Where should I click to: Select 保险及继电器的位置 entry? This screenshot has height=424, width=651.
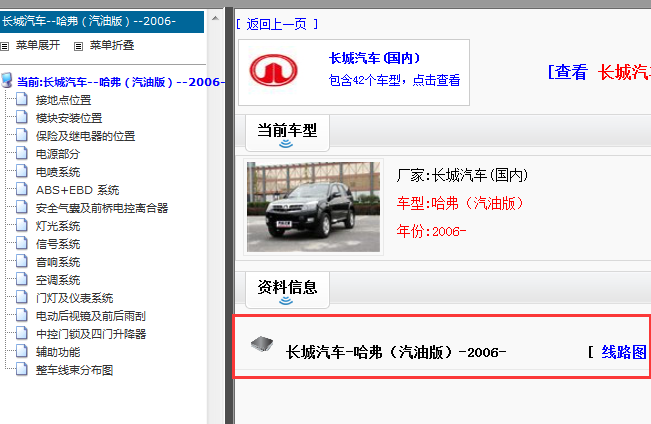86,136
